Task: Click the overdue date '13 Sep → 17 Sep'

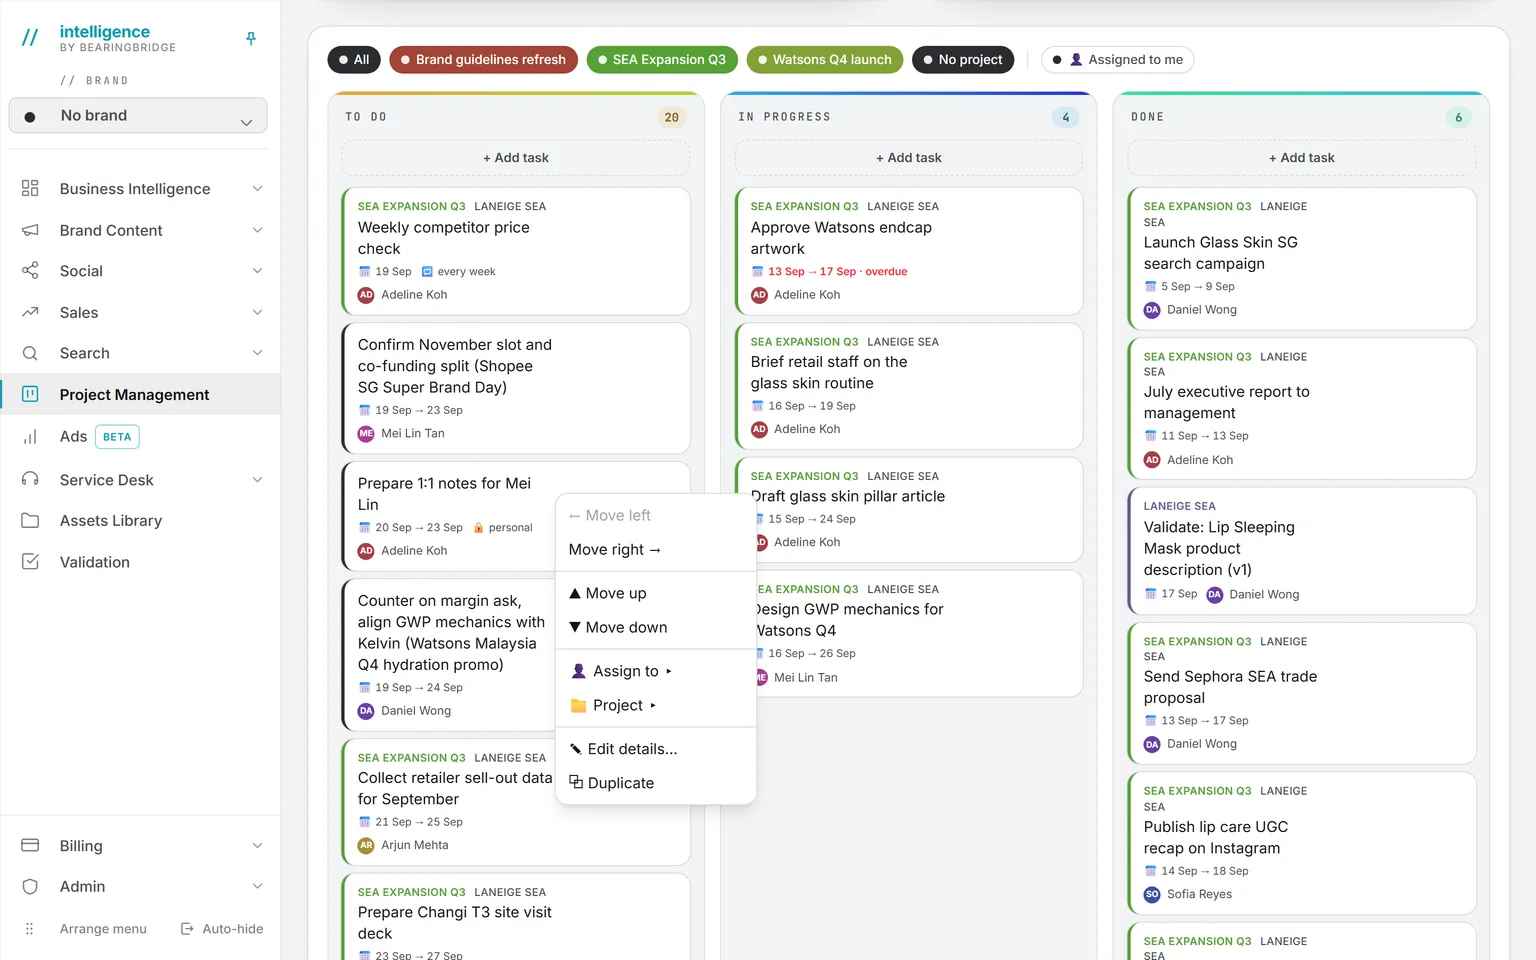Action: 812,272
